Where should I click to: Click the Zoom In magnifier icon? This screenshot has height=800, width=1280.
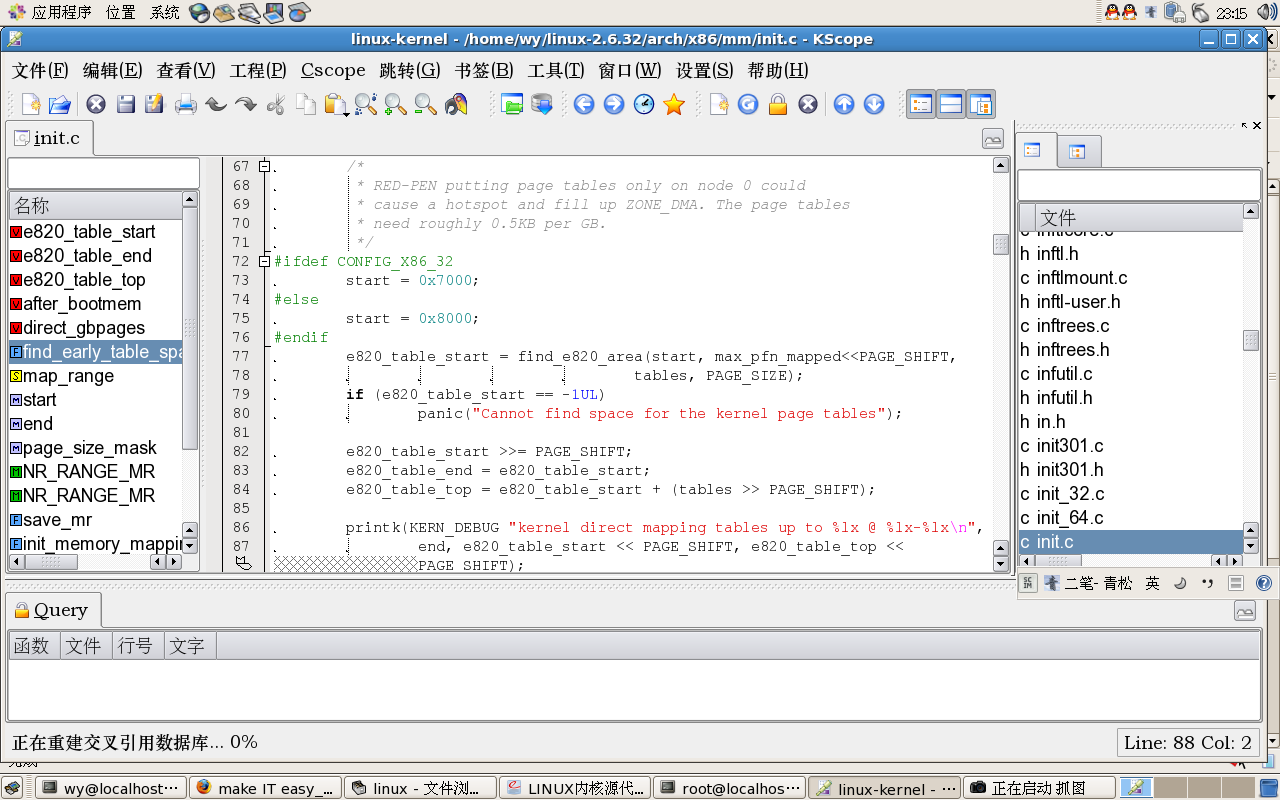[x=396, y=104]
